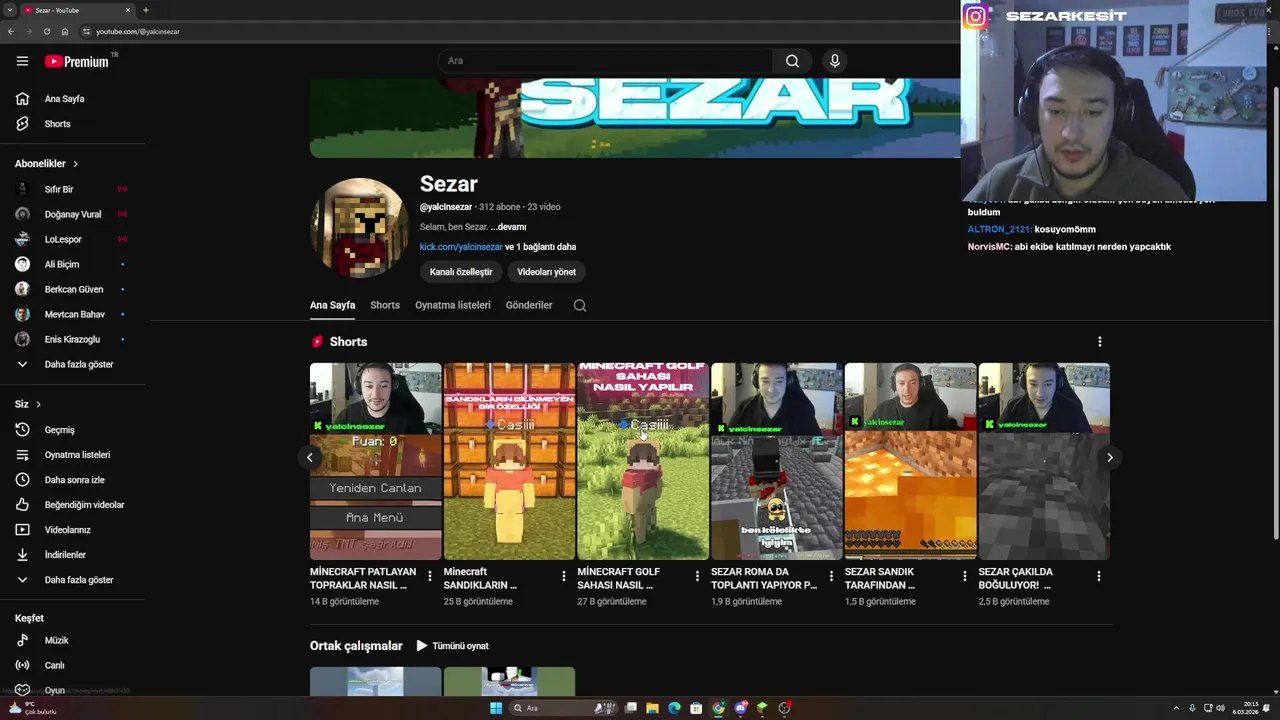1280x720 pixels.
Task: Open options for SEZAR ROMA DA TOPLANTI short
Action: tap(831, 576)
